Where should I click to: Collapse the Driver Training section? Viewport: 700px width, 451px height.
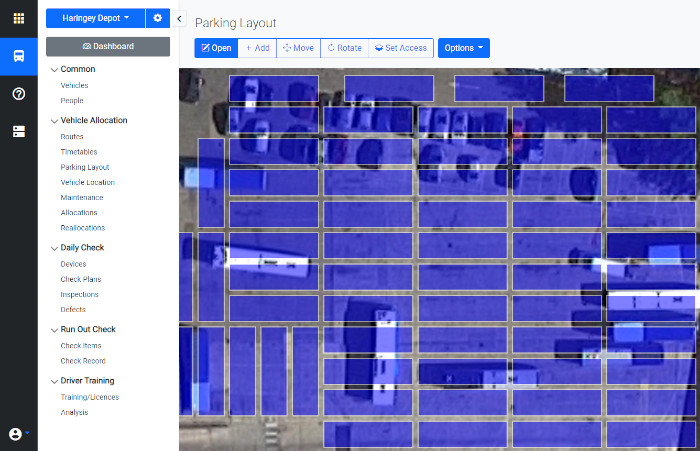[x=83, y=380]
